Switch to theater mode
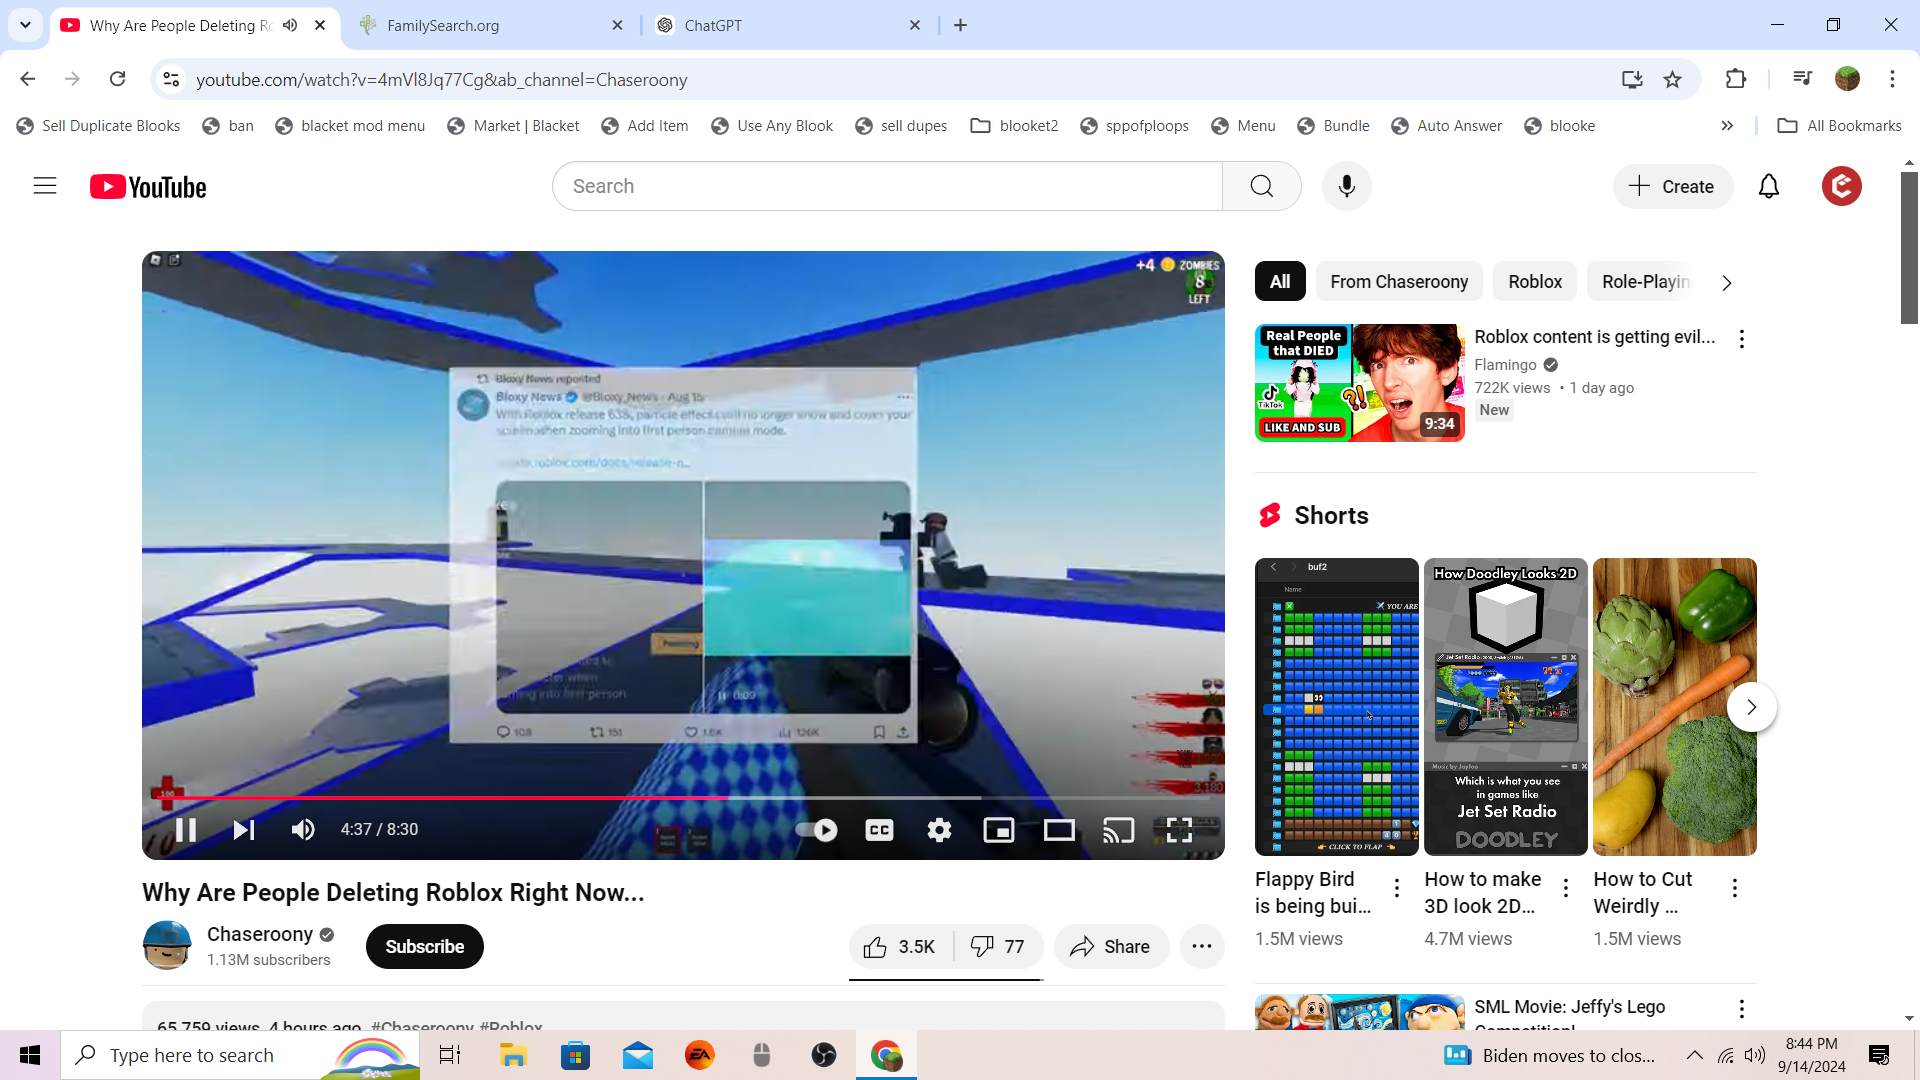1920x1080 pixels. (x=1059, y=830)
